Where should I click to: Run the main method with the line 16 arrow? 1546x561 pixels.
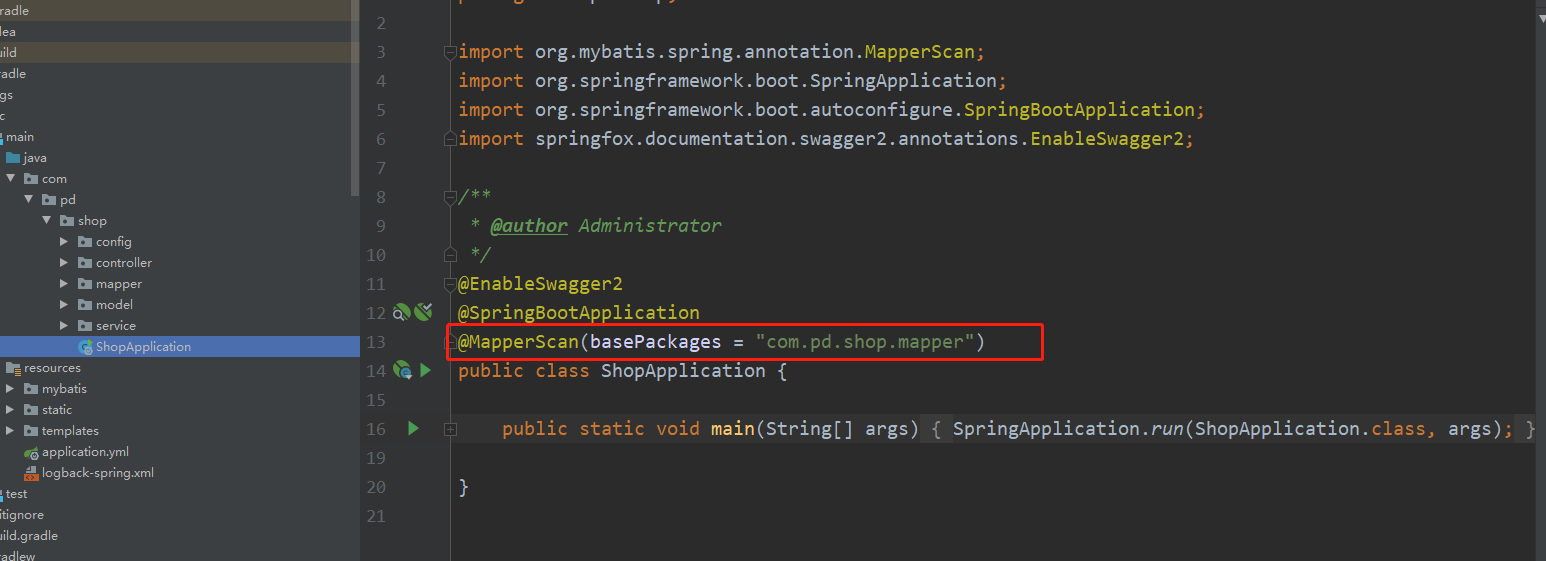[413, 428]
